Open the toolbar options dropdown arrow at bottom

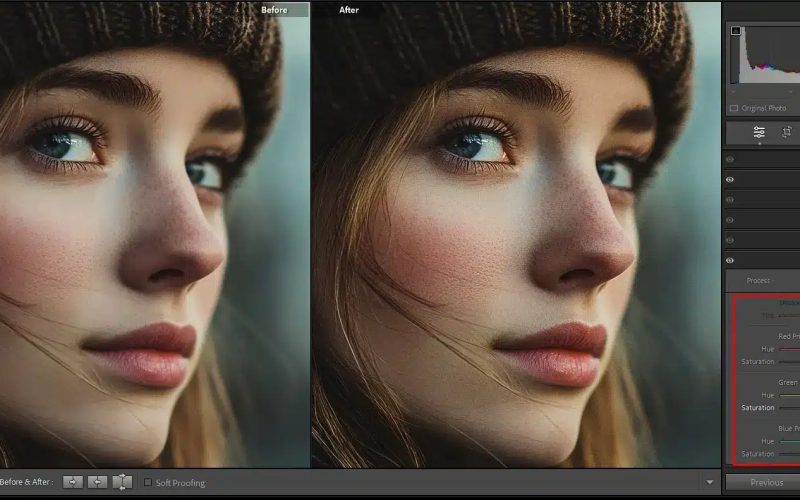click(x=710, y=482)
